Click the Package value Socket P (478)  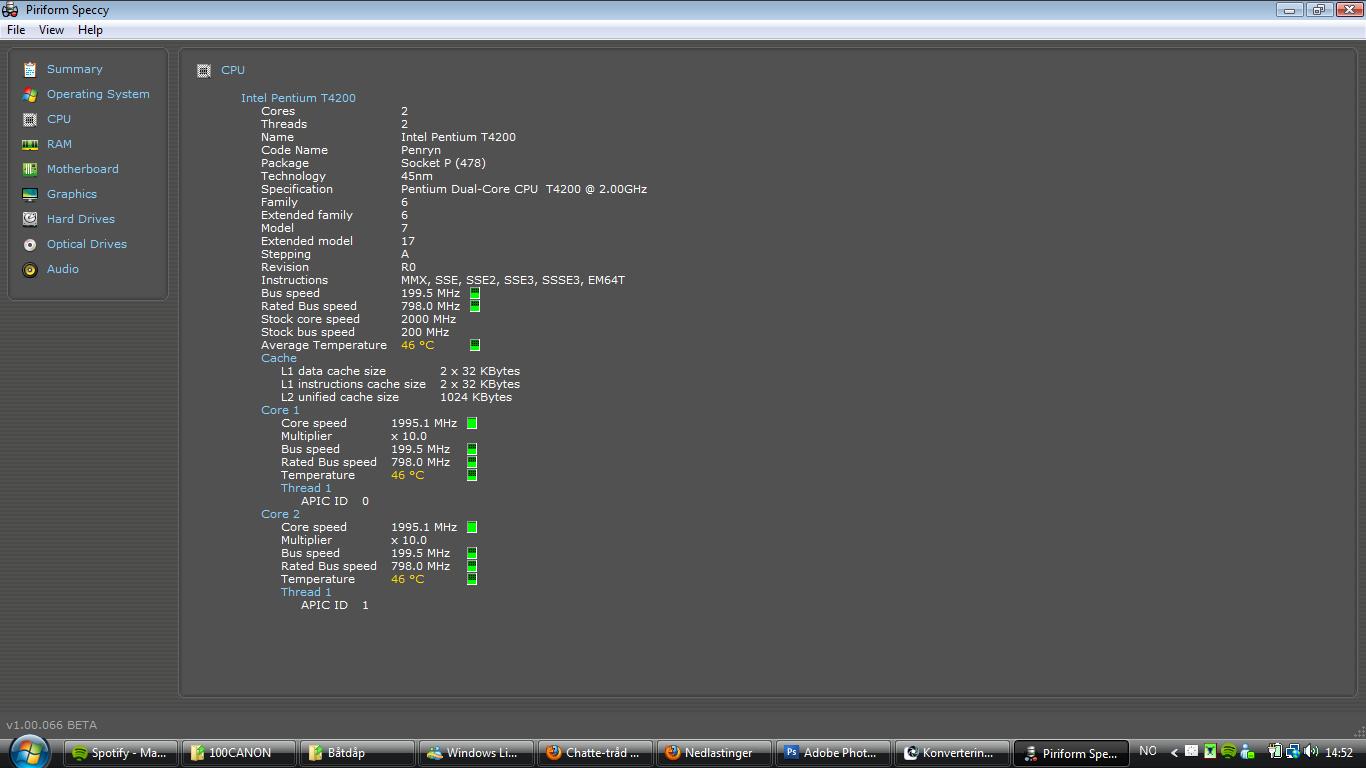(x=443, y=163)
